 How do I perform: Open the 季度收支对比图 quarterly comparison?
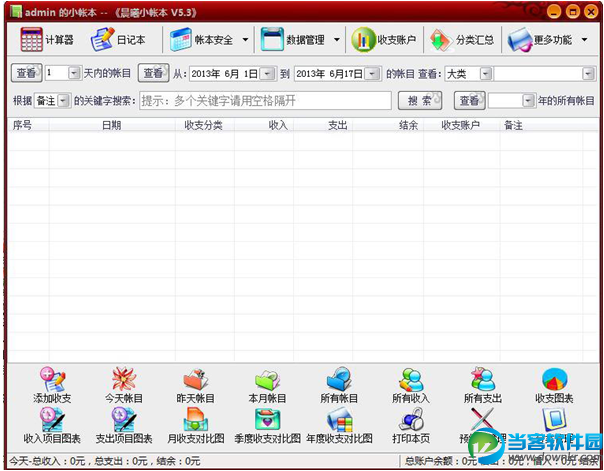[267, 425]
